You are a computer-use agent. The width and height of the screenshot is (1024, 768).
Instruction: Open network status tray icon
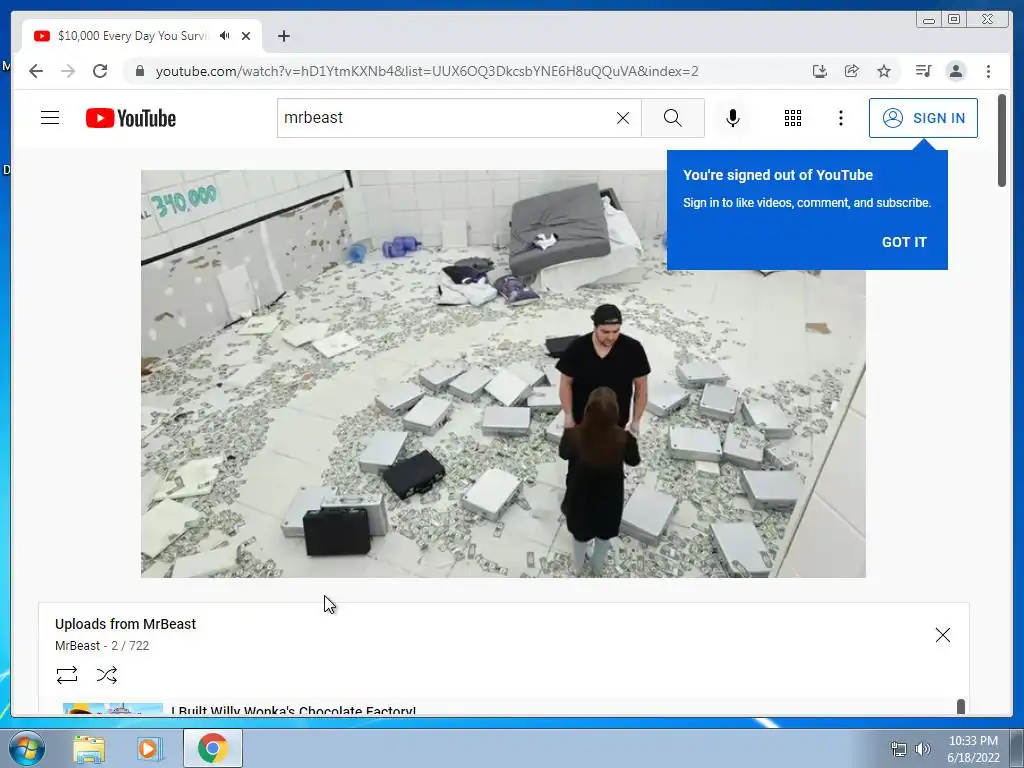899,749
